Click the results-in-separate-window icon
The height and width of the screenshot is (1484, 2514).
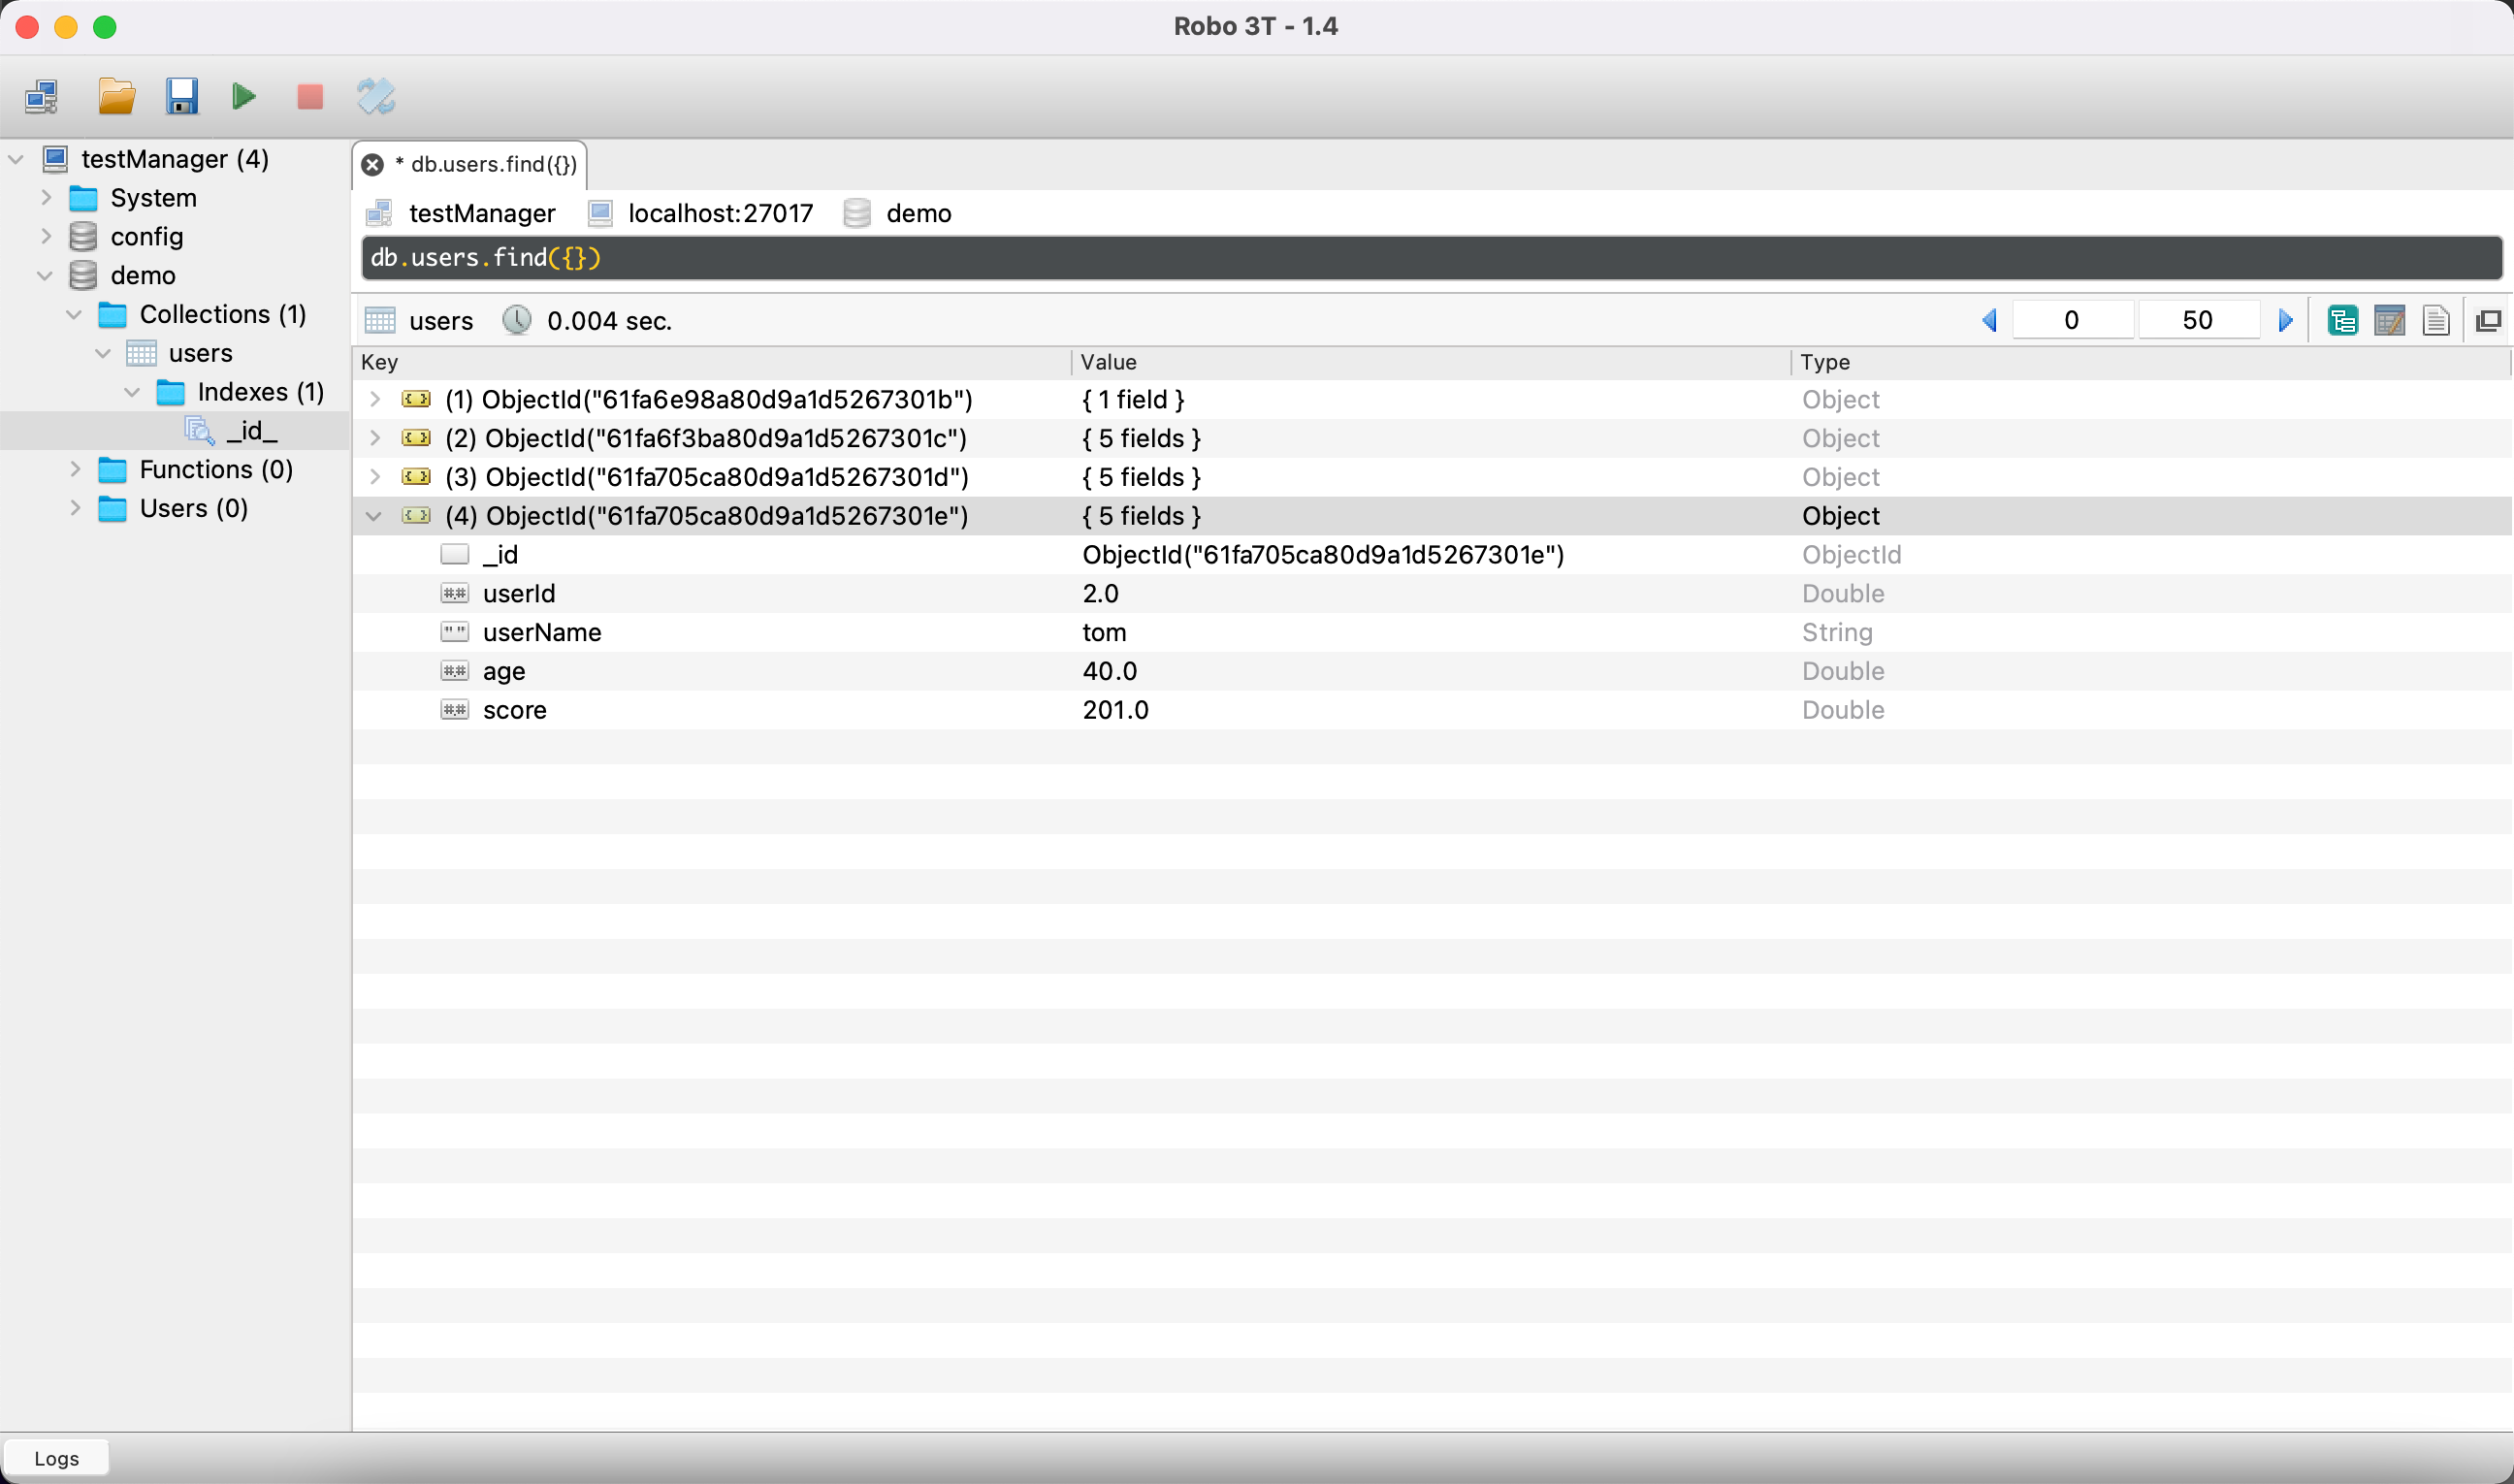click(2488, 321)
